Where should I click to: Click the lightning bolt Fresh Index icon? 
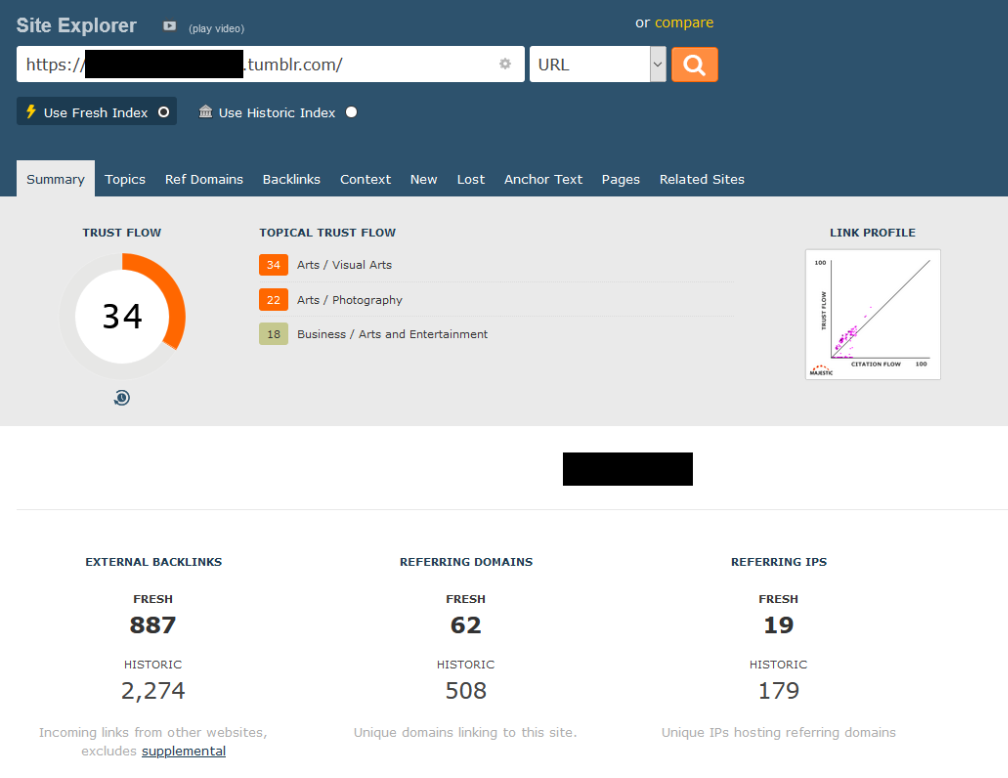point(30,112)
